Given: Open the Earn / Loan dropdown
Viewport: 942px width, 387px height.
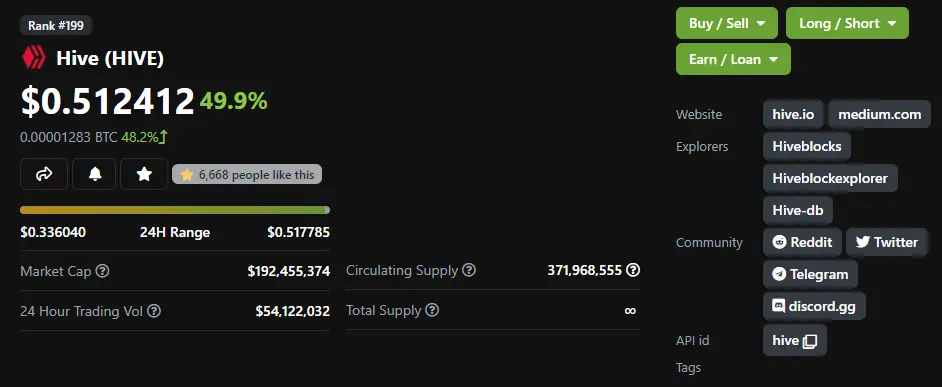Looking at the screenshot, I should click(x=733, y=59).
